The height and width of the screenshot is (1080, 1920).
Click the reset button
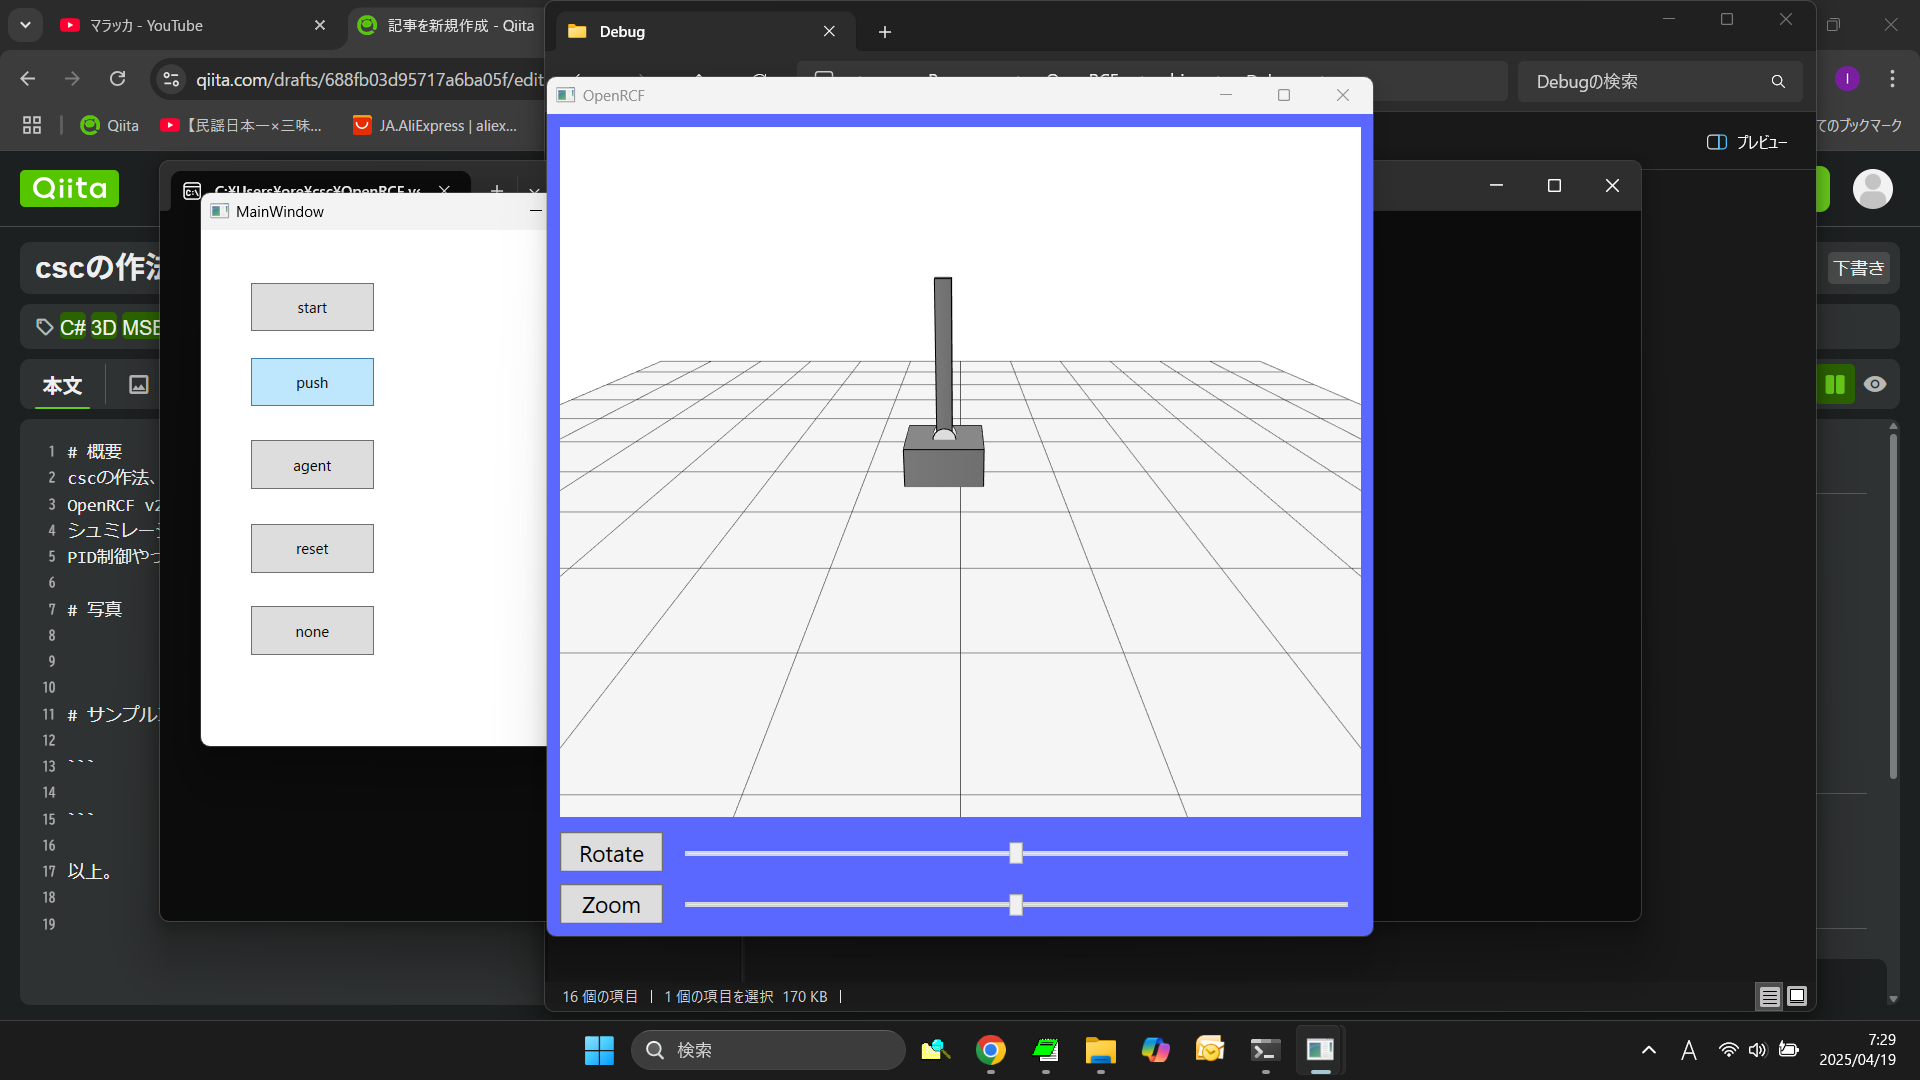(x=312, y=549)
